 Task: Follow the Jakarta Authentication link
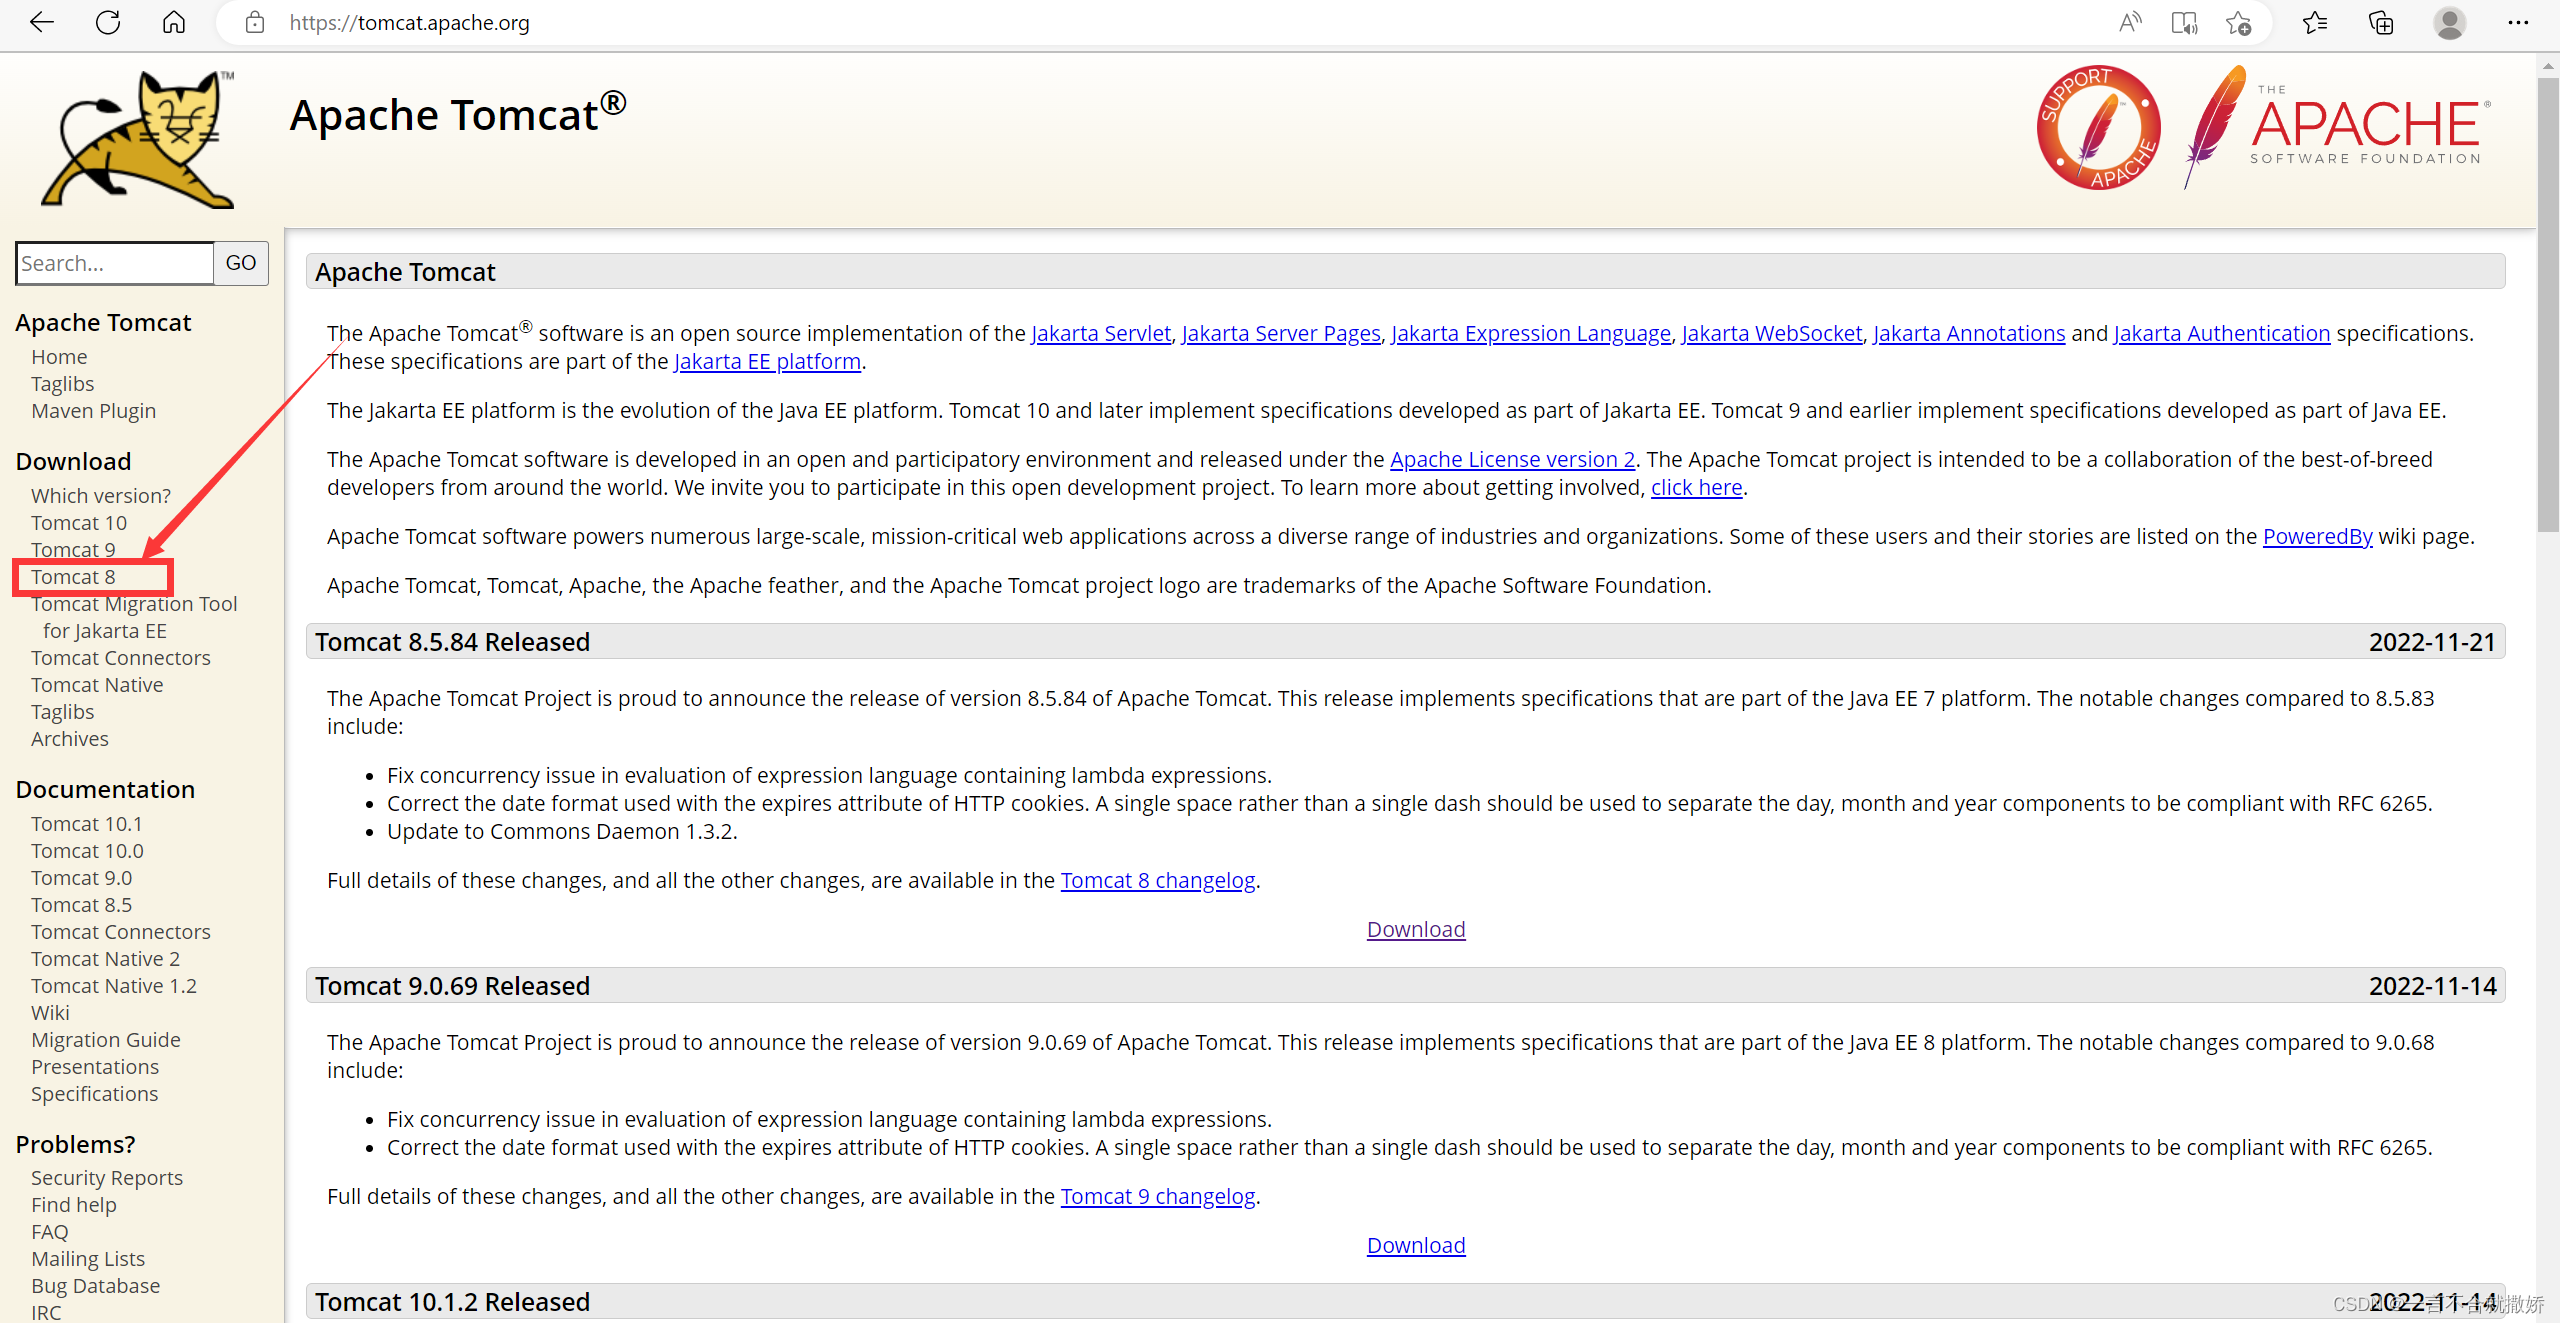(2222, 333)
